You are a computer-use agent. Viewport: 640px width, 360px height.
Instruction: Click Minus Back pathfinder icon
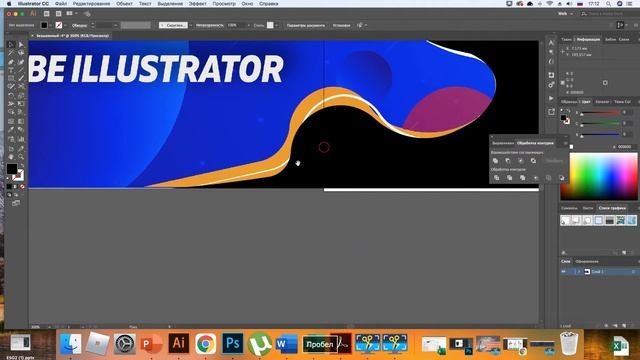(562, 178)
